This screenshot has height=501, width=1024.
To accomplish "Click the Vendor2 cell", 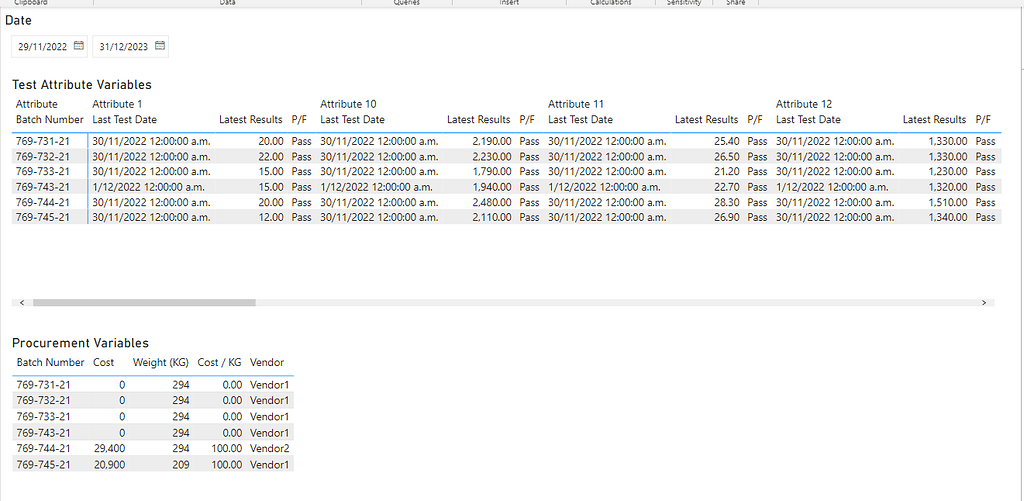I will [269, 448].
